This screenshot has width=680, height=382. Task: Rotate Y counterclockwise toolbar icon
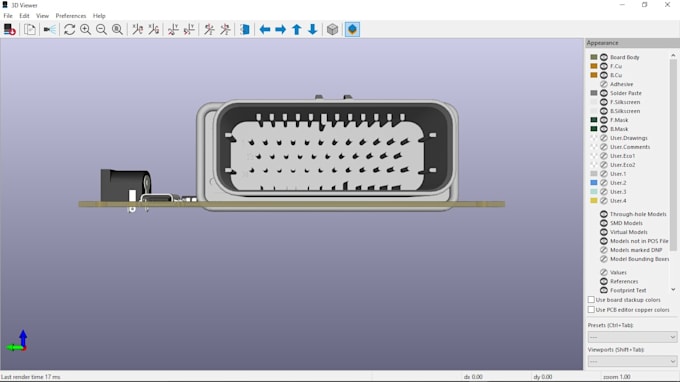[x=189, y=29]
